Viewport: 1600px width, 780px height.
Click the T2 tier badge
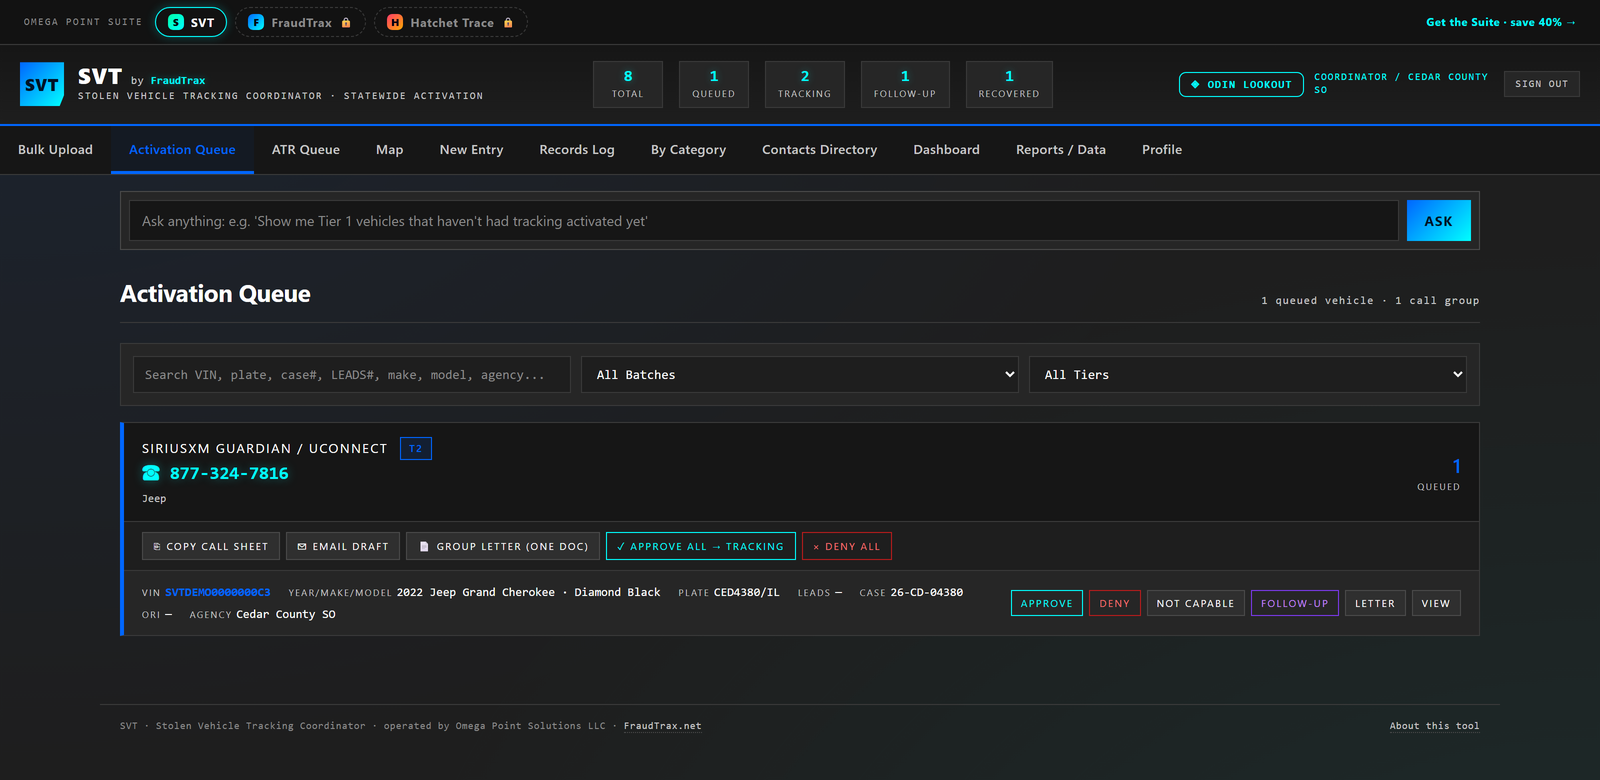416,448
